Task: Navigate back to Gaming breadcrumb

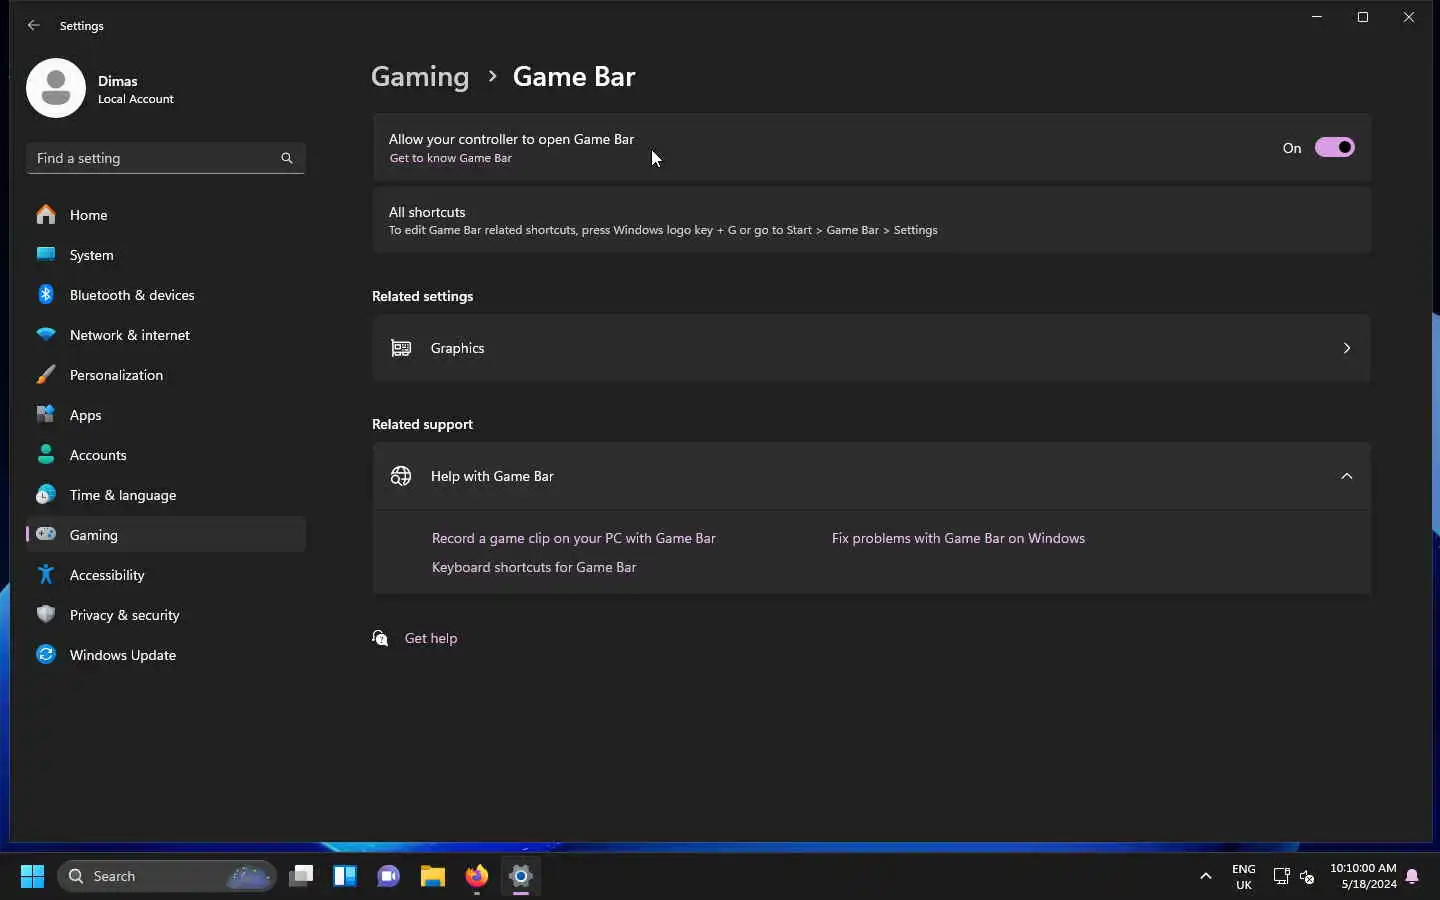Action: [x=420, y=77]
